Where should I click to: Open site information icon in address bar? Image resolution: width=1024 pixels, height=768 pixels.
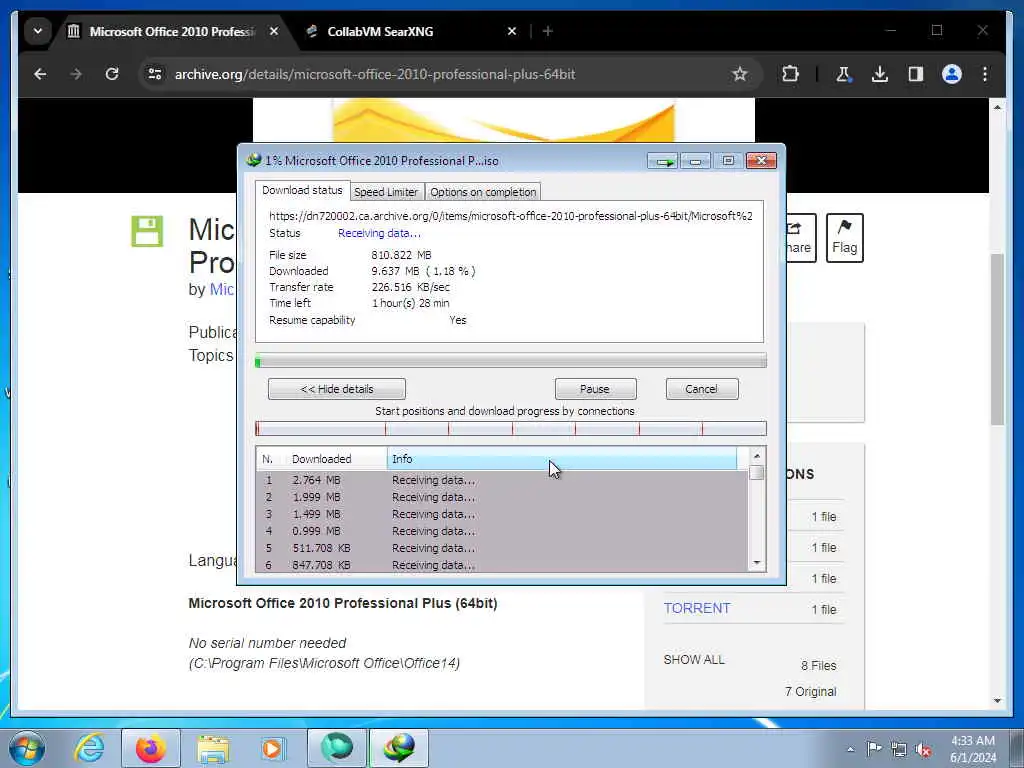click(155, 74)
